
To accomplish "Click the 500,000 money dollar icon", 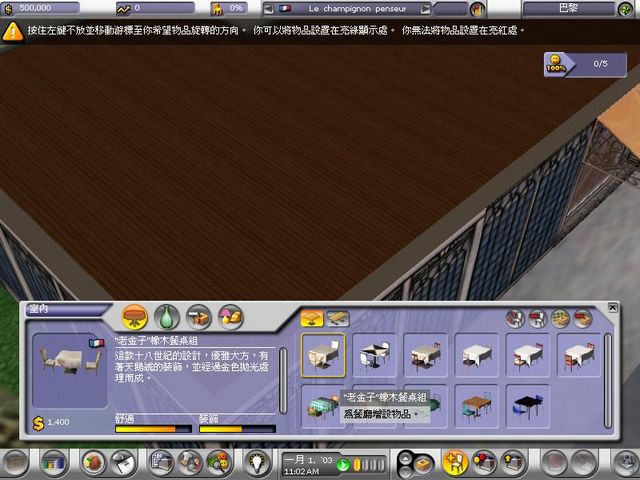I will click(x=8, y=9).
